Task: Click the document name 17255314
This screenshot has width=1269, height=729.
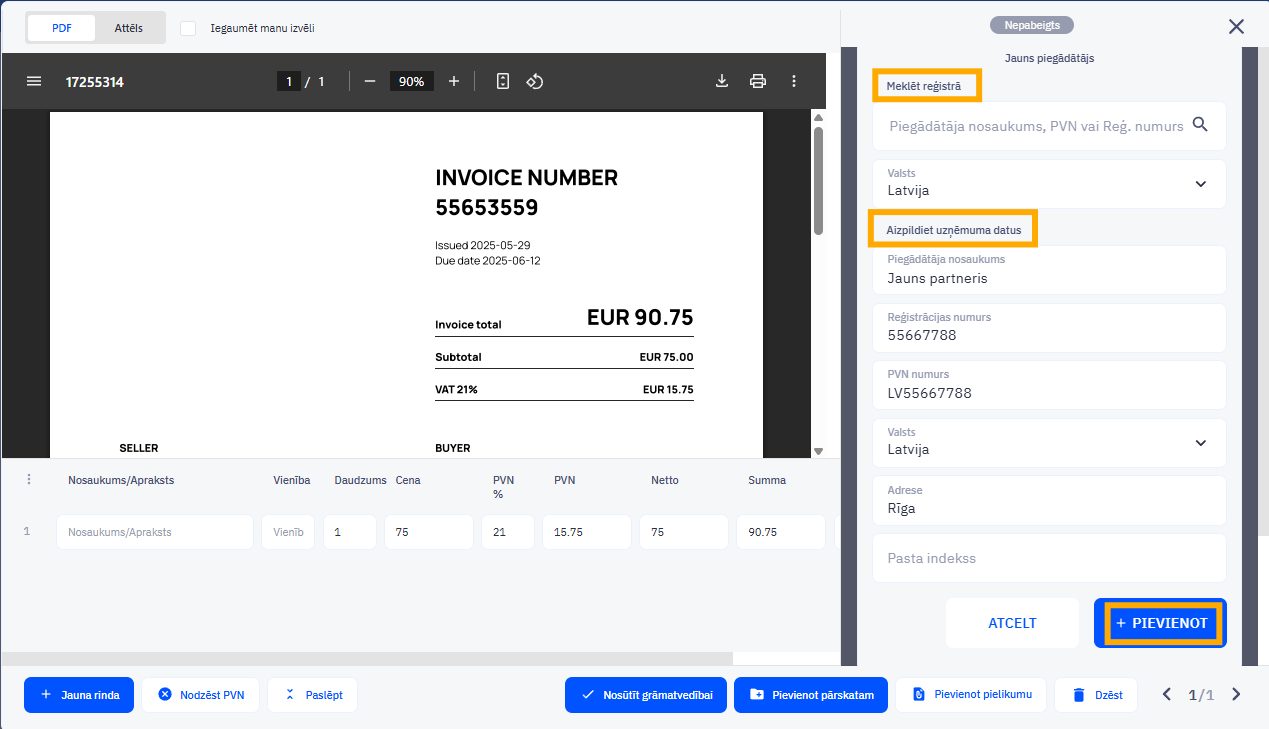Action: coord(95,82)
